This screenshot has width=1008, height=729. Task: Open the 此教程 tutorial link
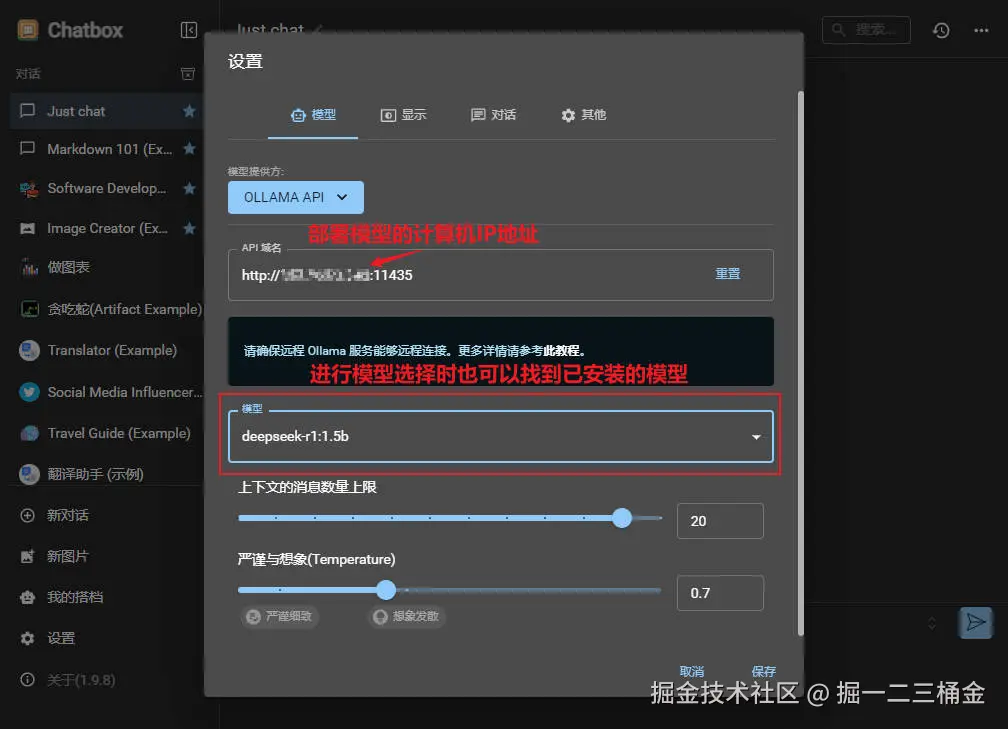[561, 351]
